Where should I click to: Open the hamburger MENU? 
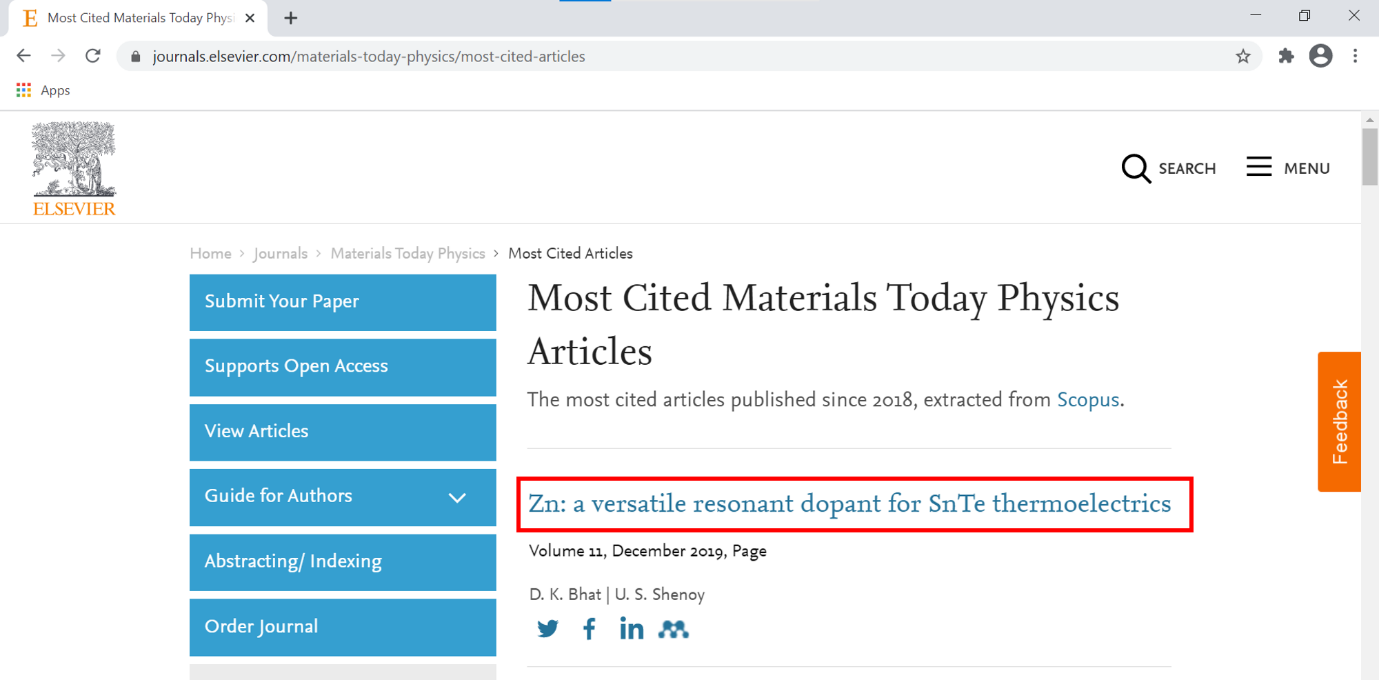[1288, 168]
